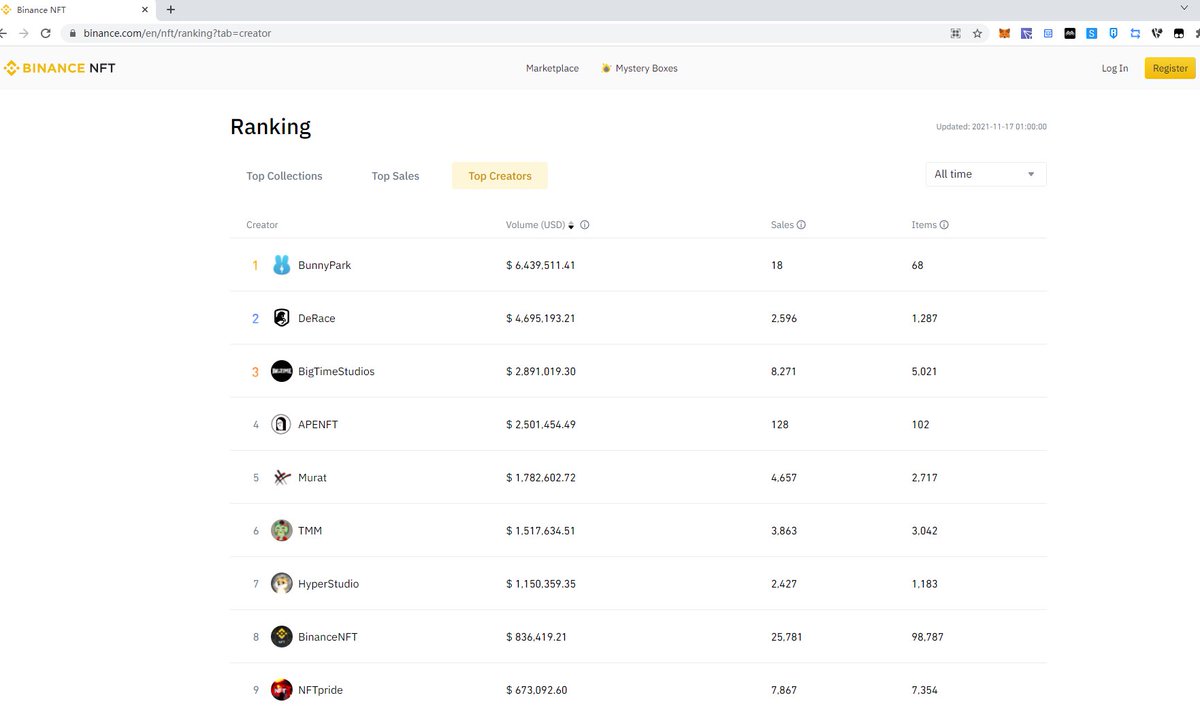Viewport: 1200px width, 706px height.
Task: Open the blue retweet-arrows extension icon
Action: (x=1135, y=33)
